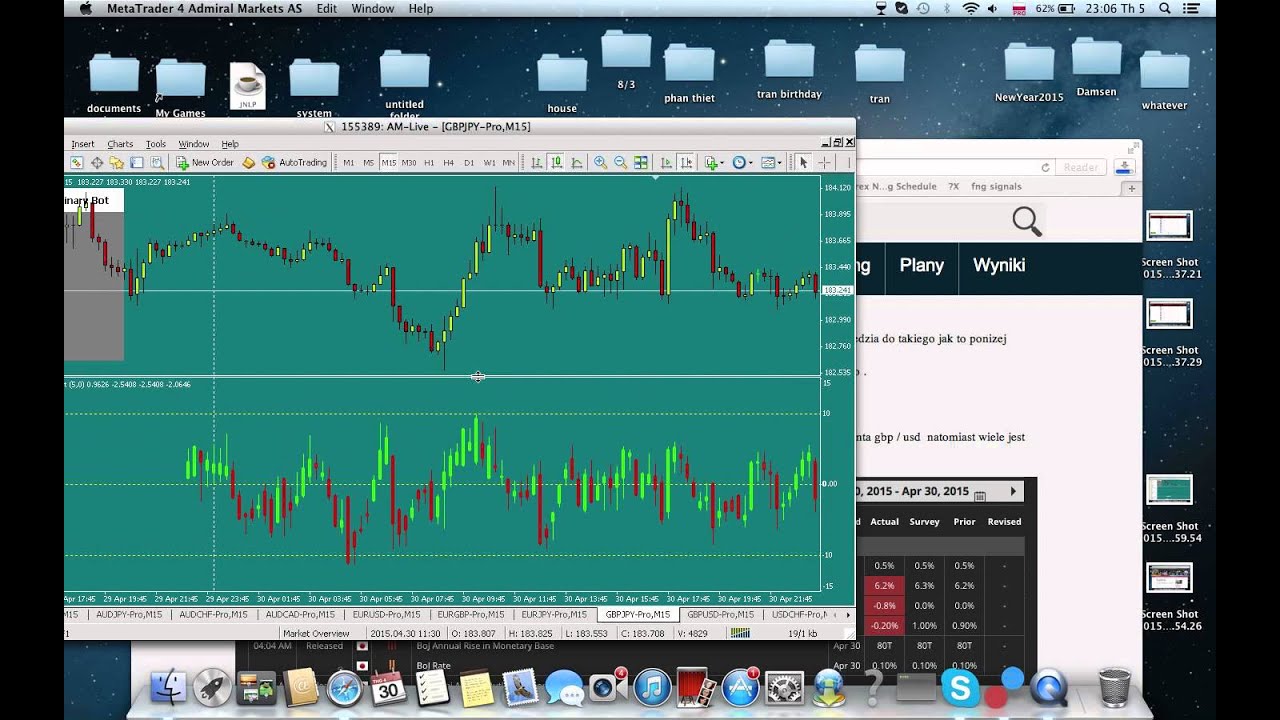Open Finder from the Dock
The height and width of the screenshot is (720, 1280).
click(168, 688)
